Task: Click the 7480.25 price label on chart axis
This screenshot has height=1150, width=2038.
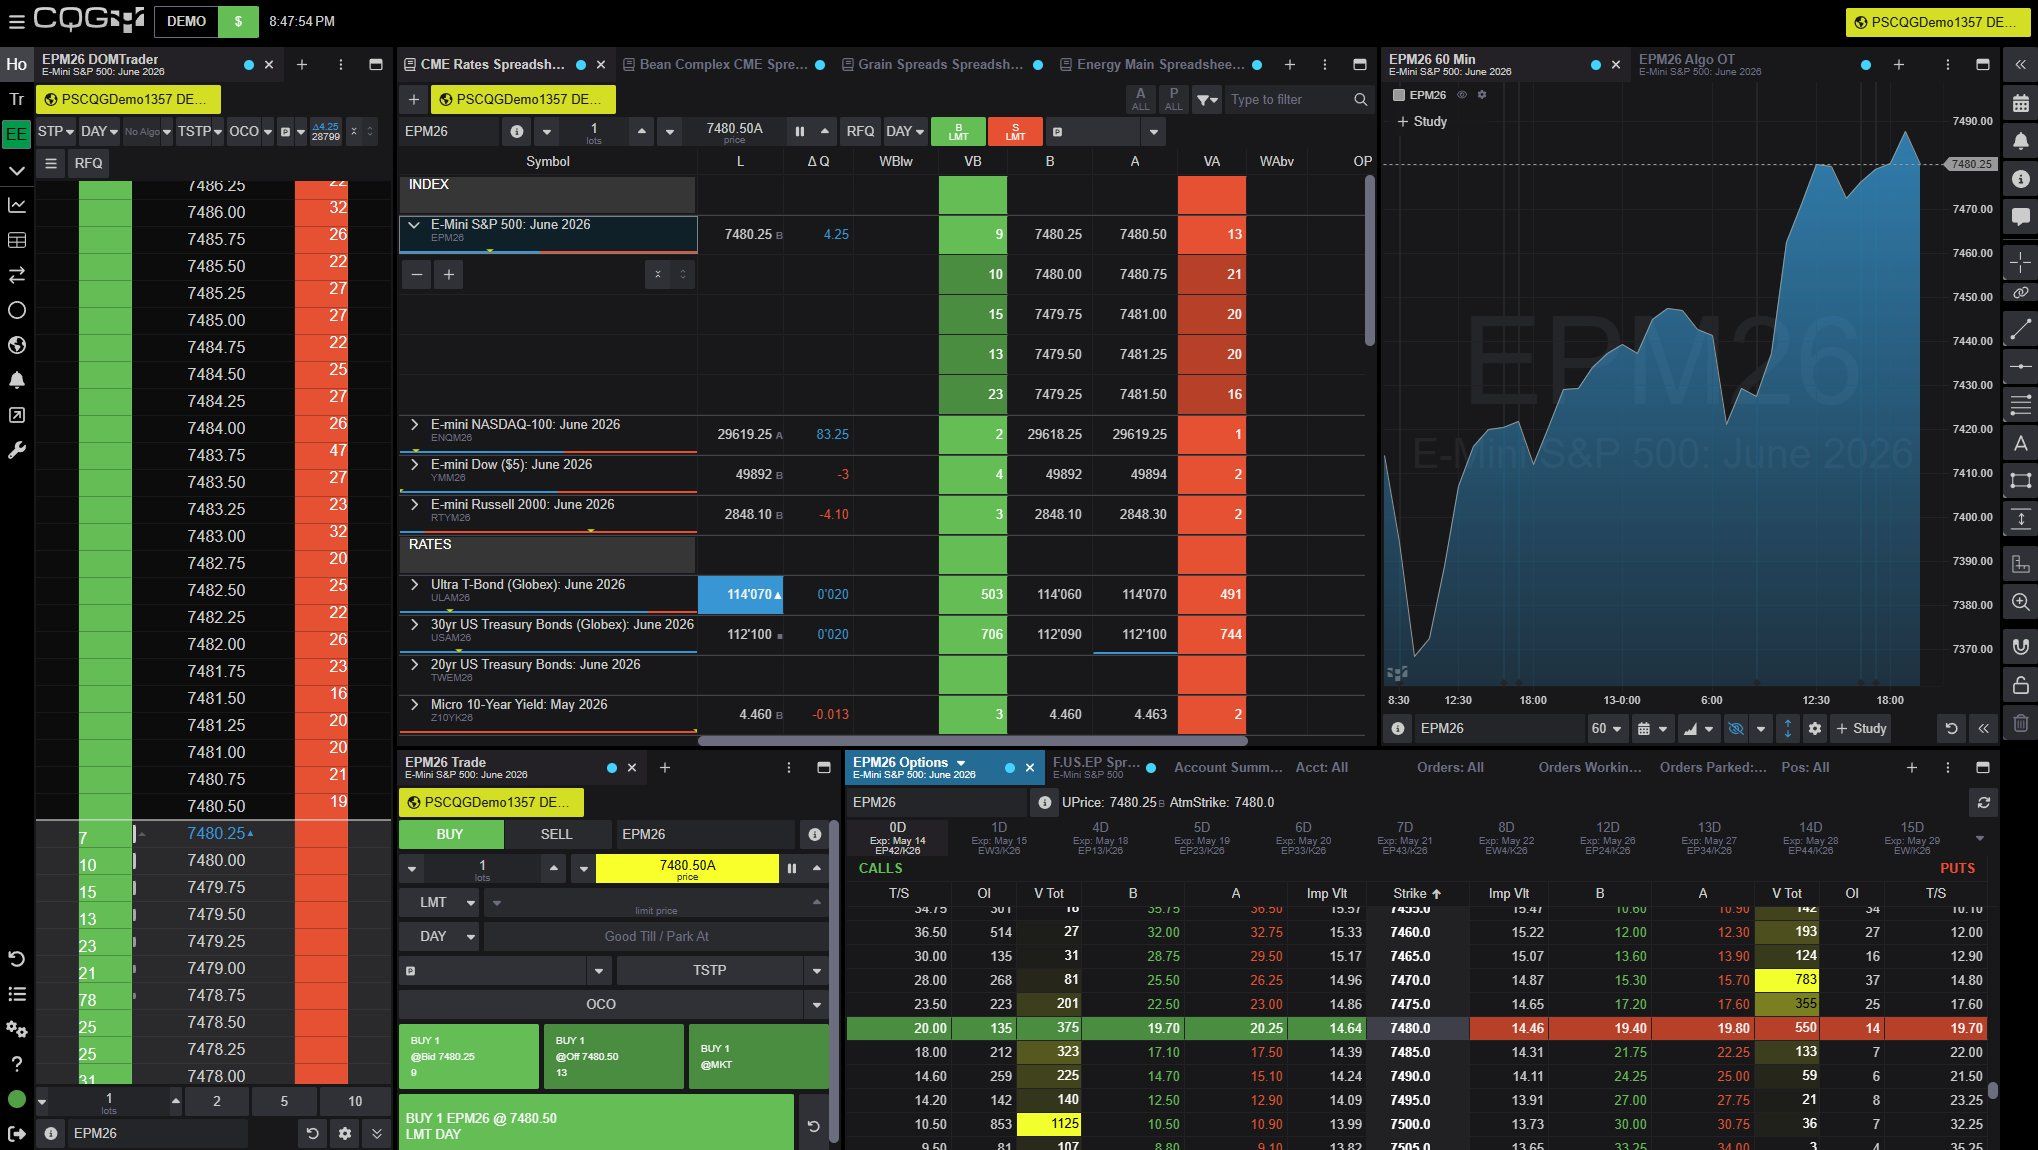Action: click(x=1970, y=164)
